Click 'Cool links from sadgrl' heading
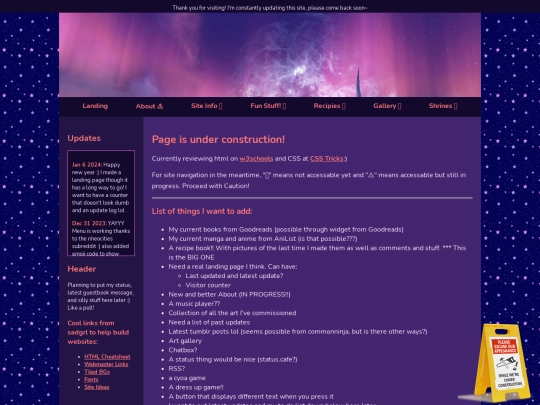Image resolution: width=540 pixels, height=405 pixels. (x=98, y=332)
